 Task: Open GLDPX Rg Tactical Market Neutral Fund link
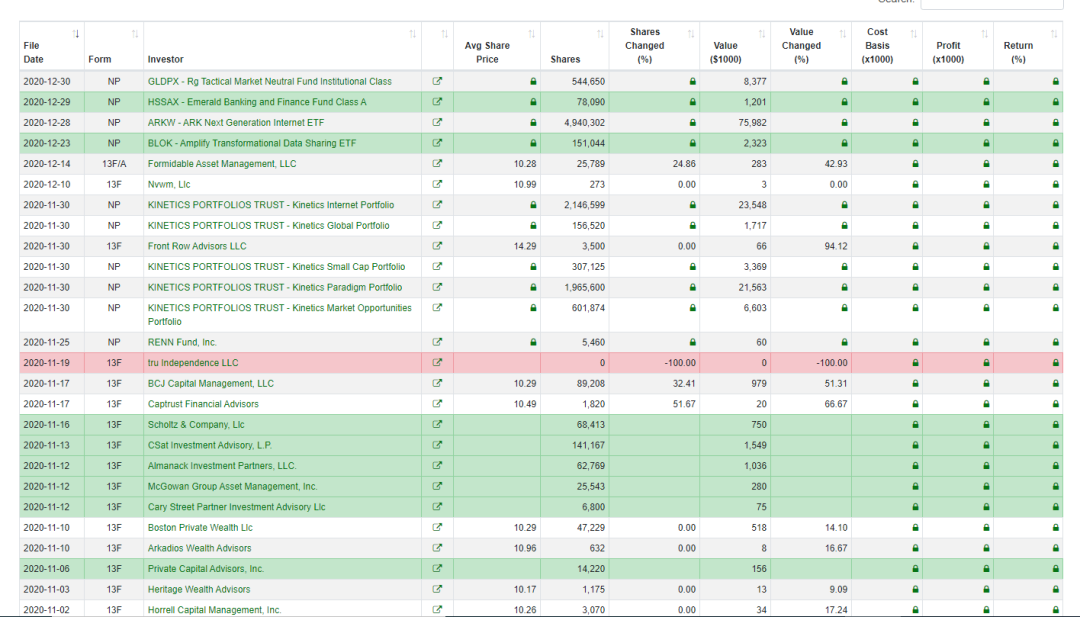[x=269, y=81]
